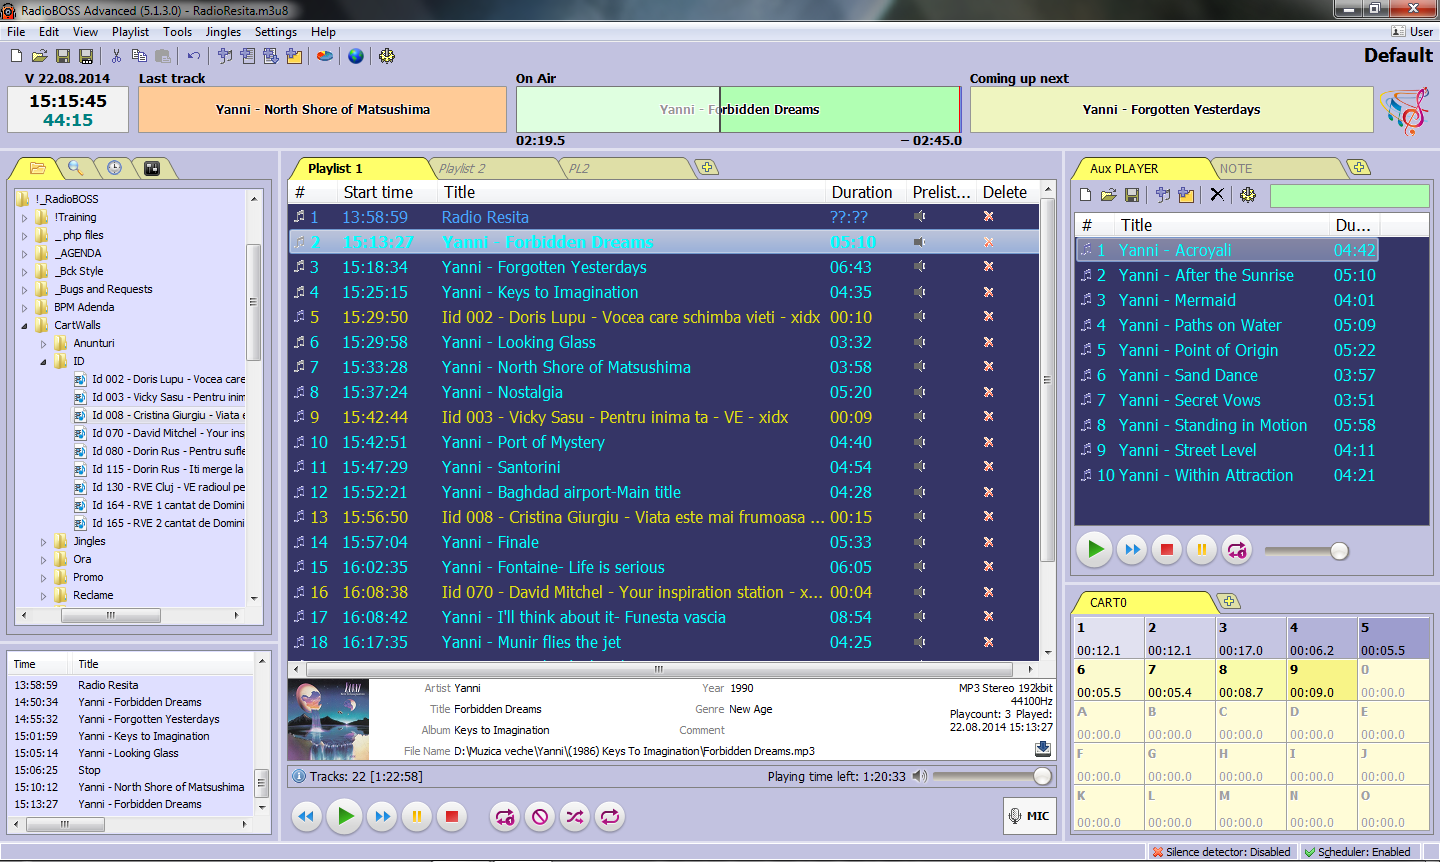Toggle repeat mode in Aux player
The width and height of the screenshot is (1440, 862).
1237,549
